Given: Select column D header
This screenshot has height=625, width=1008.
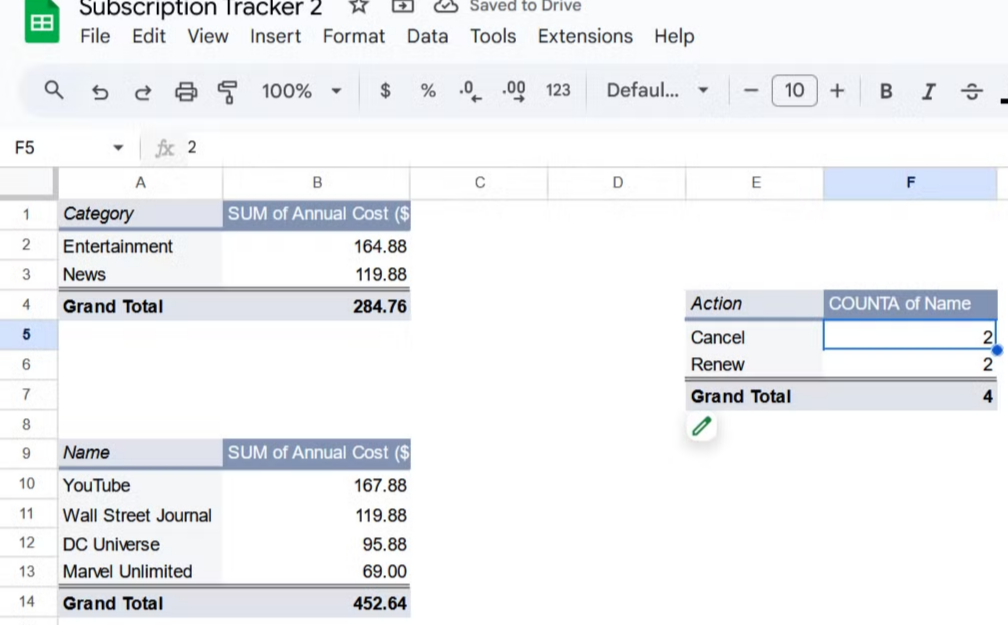Looking at the screenshot, I should coord(617,183).
